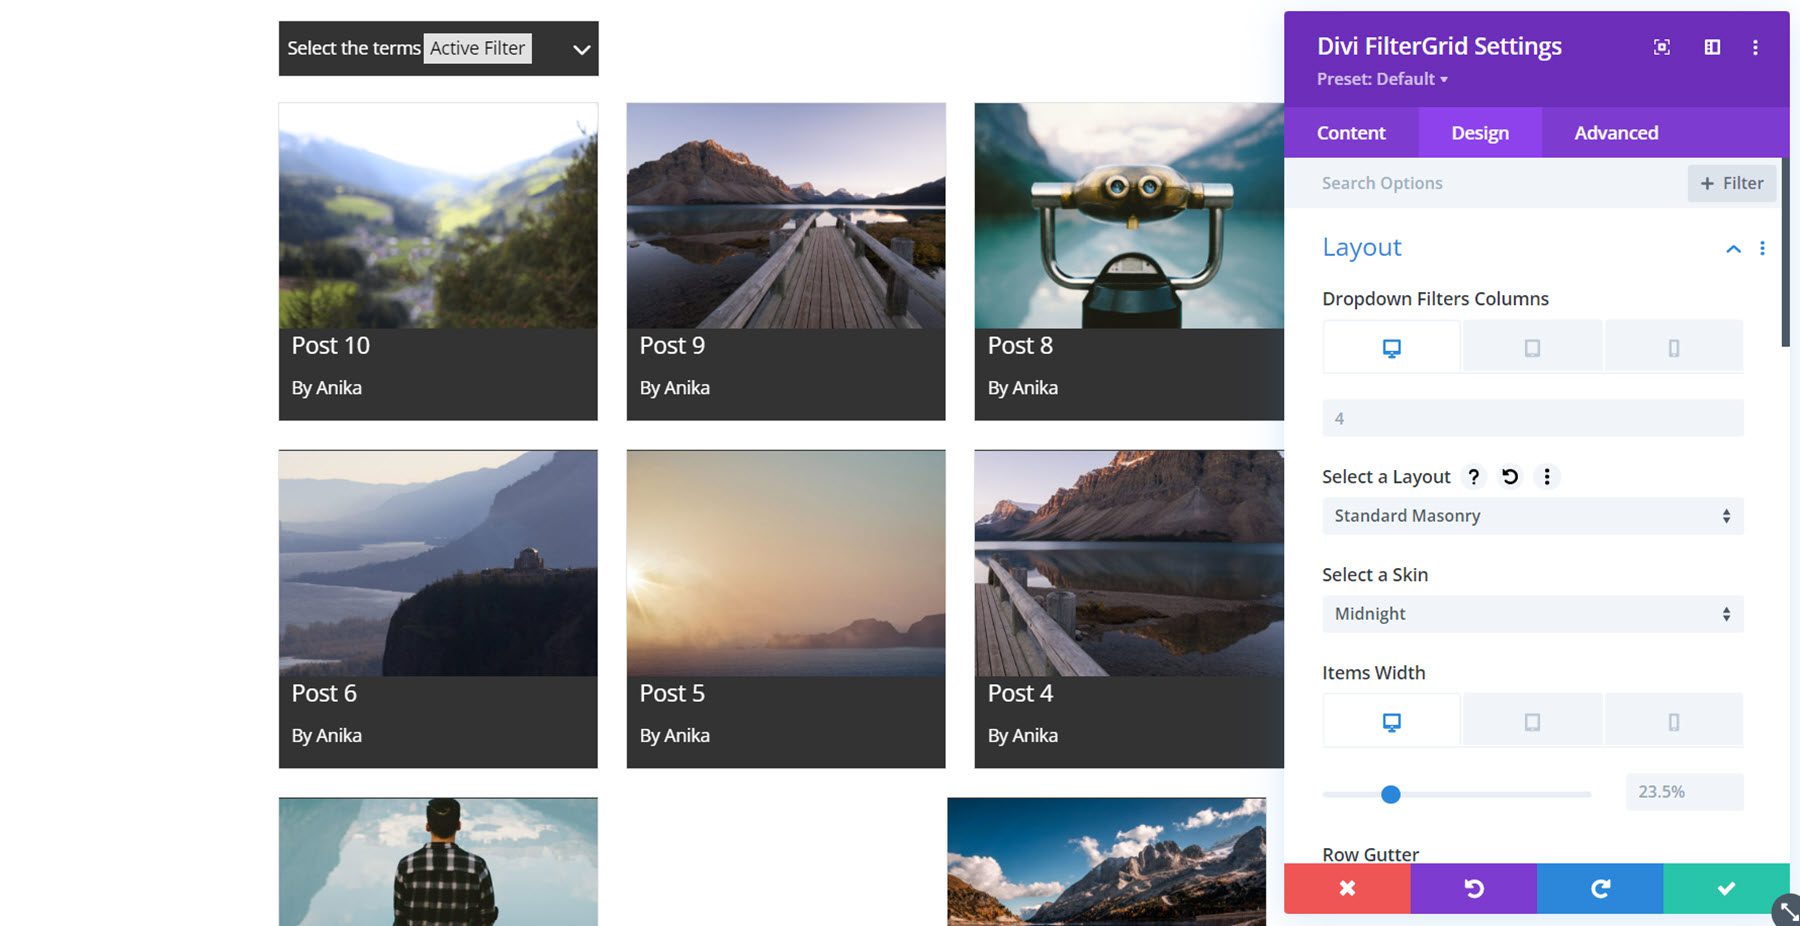Open the Standard Masonry layout dropdown
Viewport: 1800px width, 926px height.
[x=1530, y=515]
